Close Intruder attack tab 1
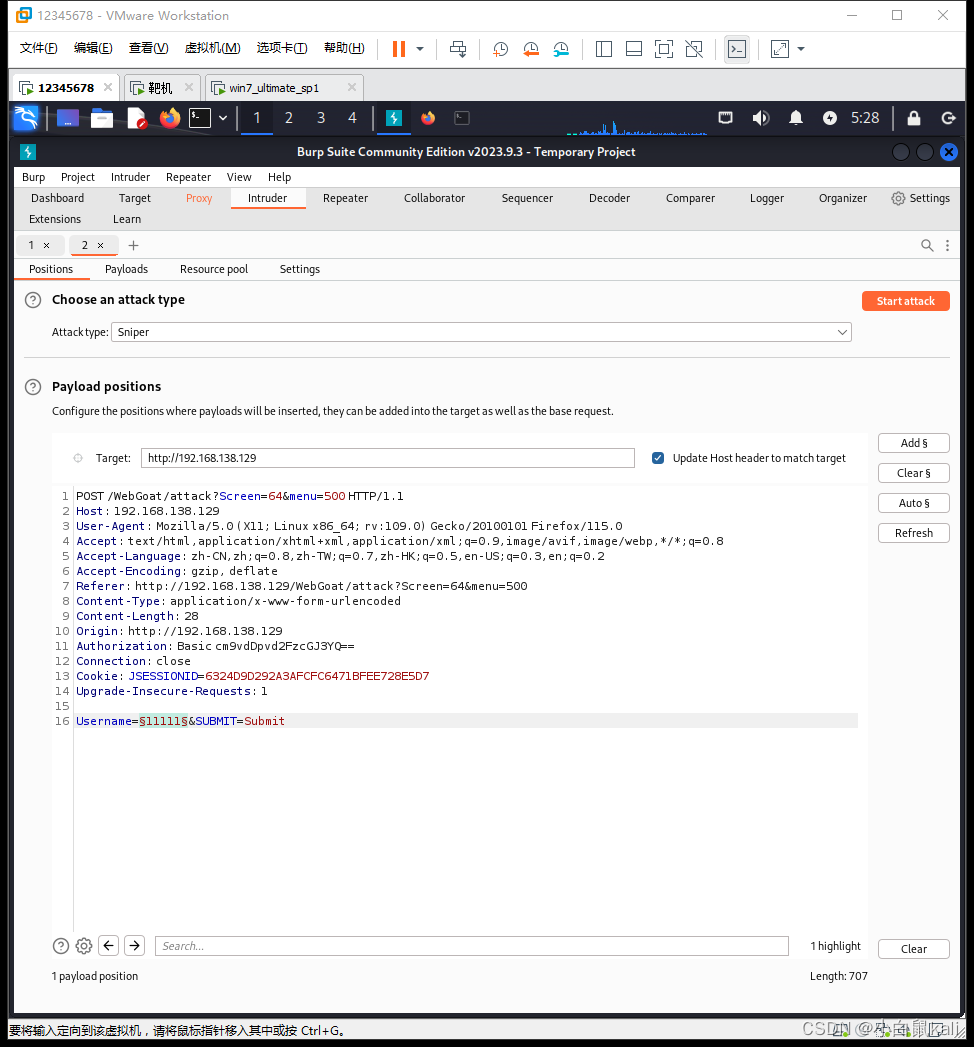The image size is (974, 1047). [x=47, y=246]
